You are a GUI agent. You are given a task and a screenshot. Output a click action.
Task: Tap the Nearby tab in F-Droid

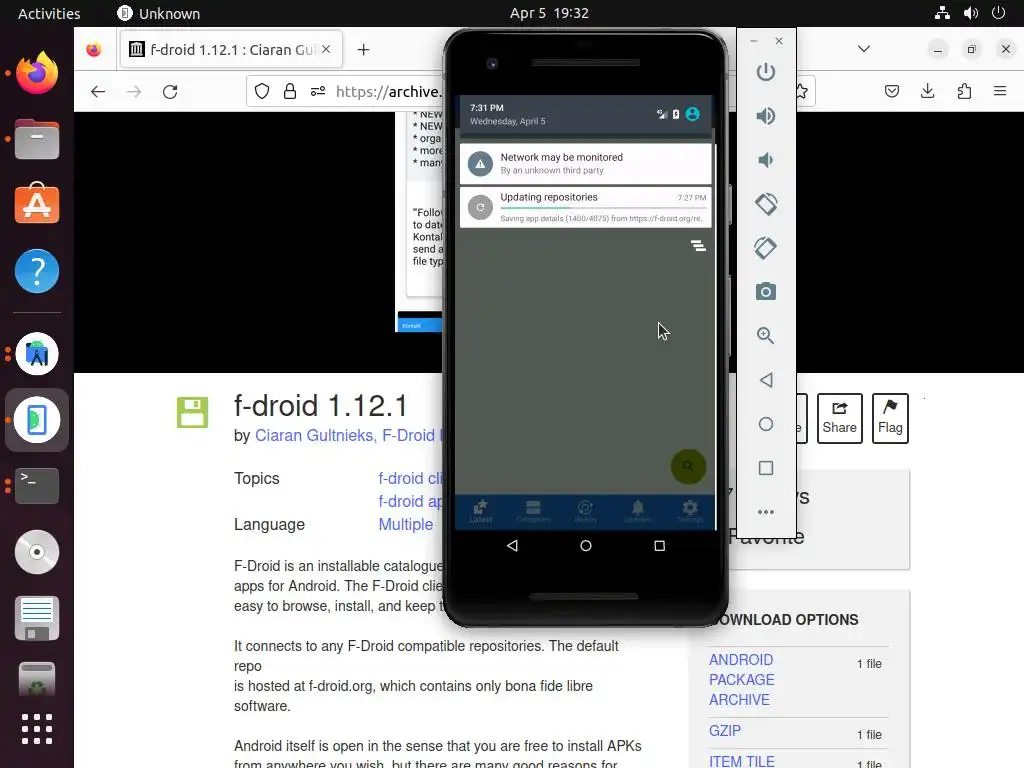click(x=585, y=511)
